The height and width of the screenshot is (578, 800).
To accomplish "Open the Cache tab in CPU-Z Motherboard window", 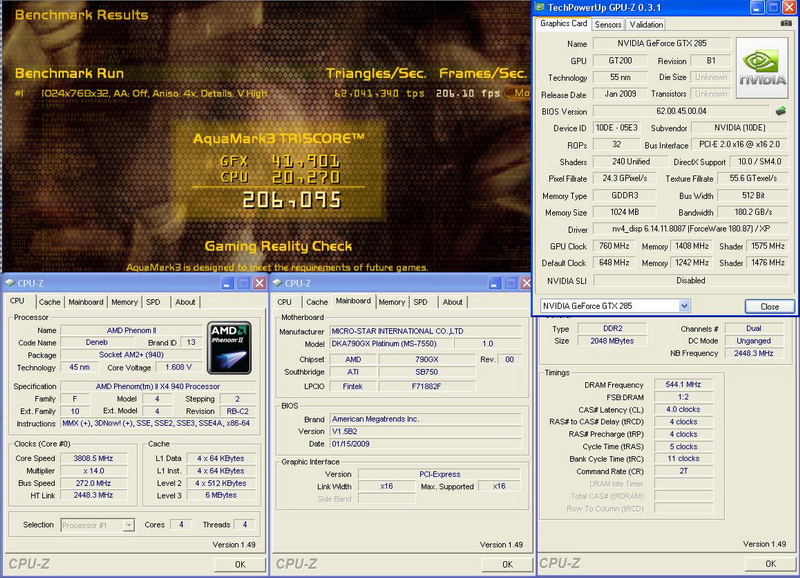I will click(317, 302).
